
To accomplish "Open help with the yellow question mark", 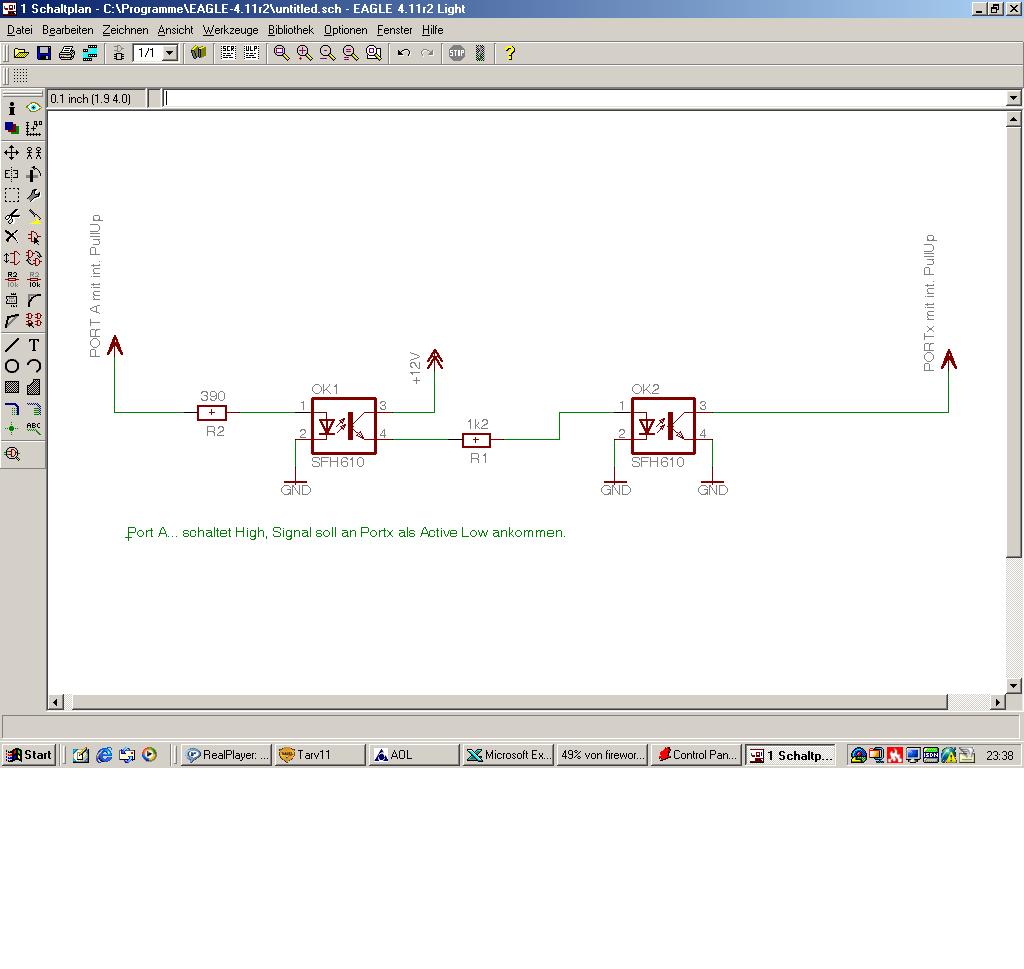I will pyautogui.click(x=509, y=54).
